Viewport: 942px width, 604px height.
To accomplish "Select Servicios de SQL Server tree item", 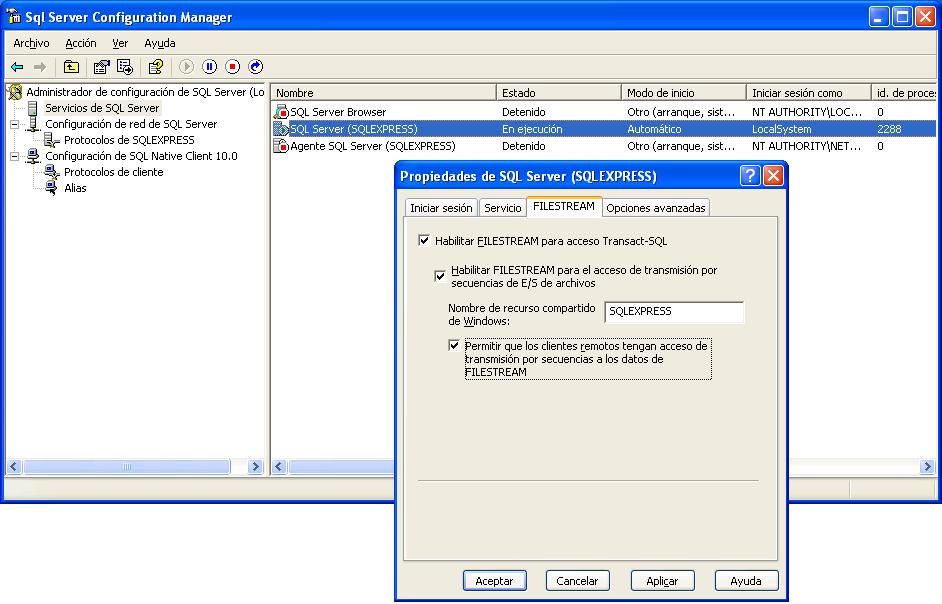I will [x=102, y=108].
